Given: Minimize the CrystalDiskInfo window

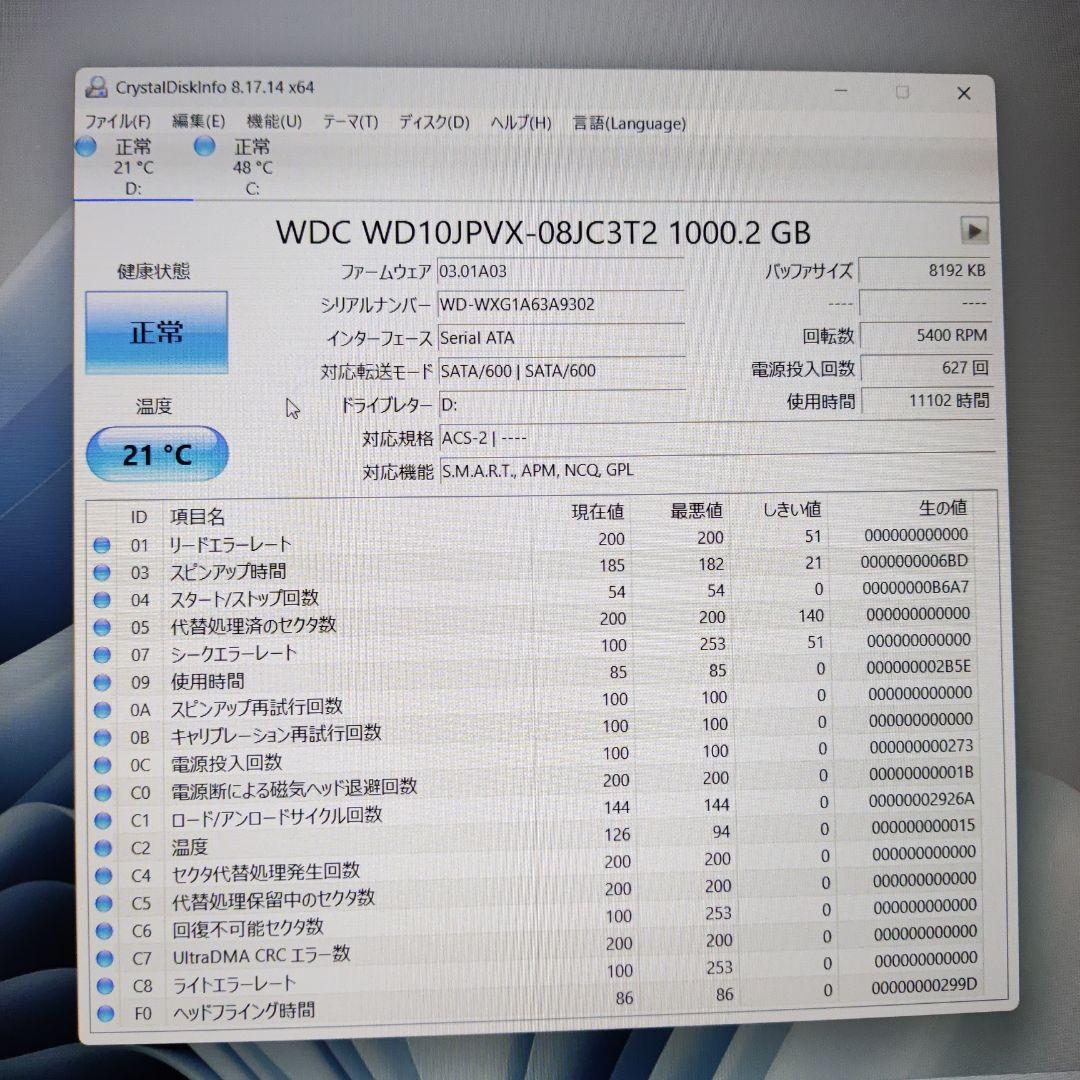Looking at the screenshot, I should pyautogui.click(x=840, y=91).
